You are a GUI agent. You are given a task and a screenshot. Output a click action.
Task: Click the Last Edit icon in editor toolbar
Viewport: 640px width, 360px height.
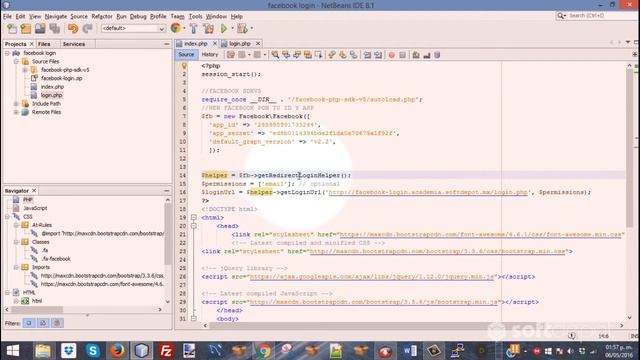pos(231,55)
